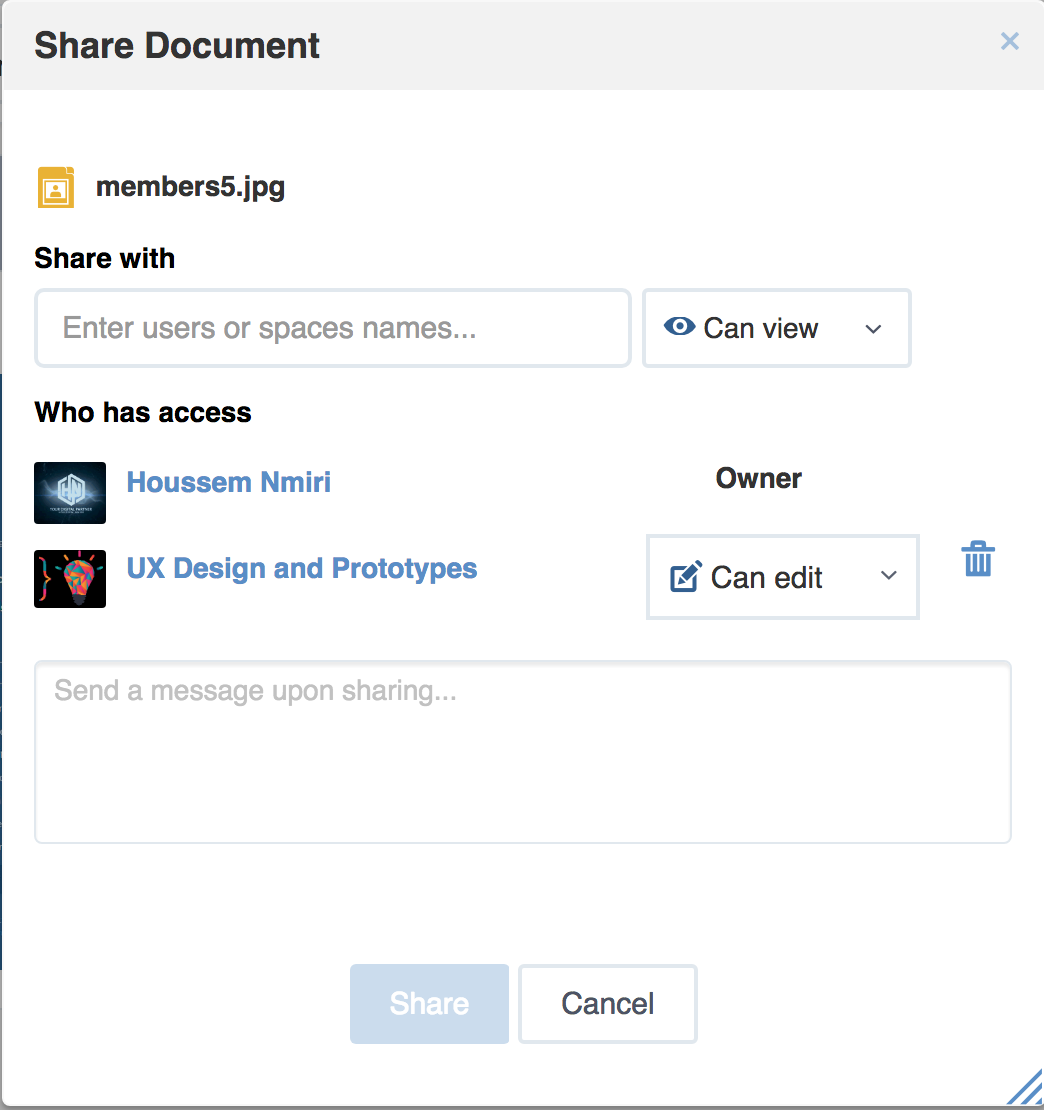Open Houssem Nmiri profile link

coord(229,482)
